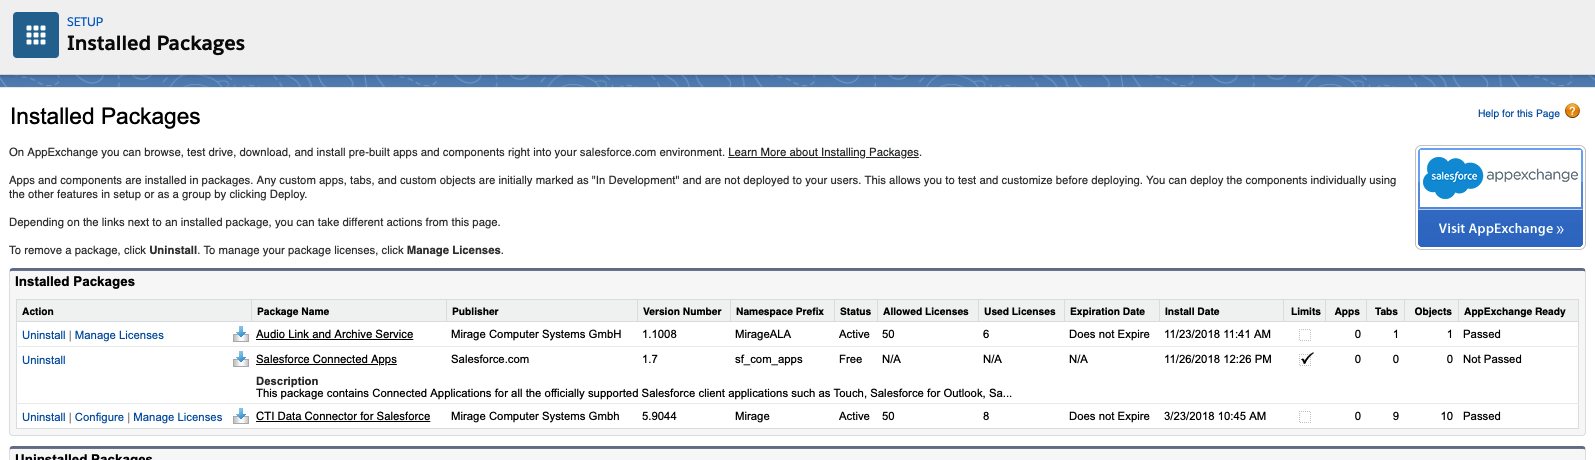Click the SETUP breadcrumb label
Viewport: 1595px width, 460px height.
[x=85, y=21]
